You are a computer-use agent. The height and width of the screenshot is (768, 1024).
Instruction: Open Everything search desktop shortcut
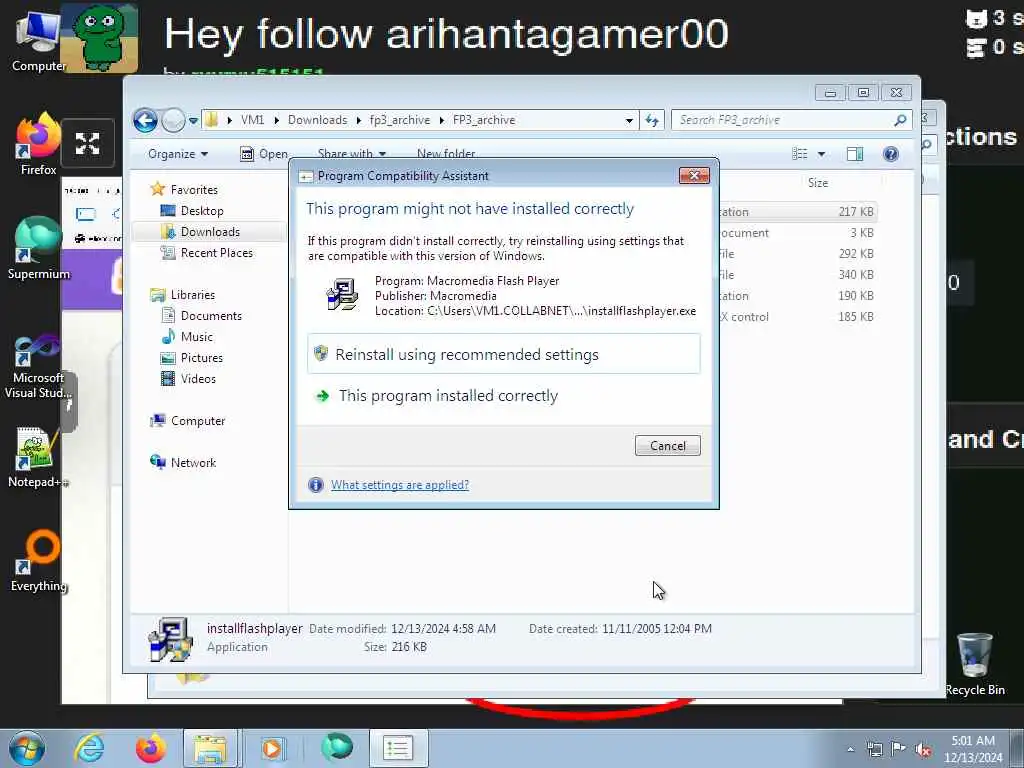click(38, 561)
